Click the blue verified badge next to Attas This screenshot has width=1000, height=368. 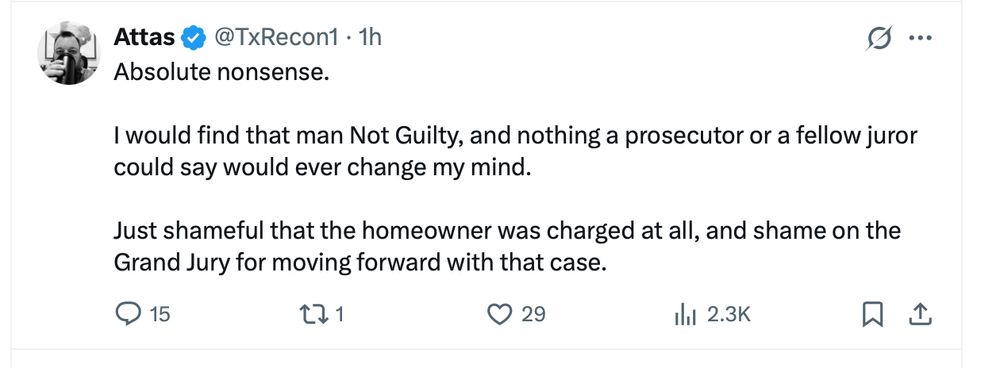point(194,38)
